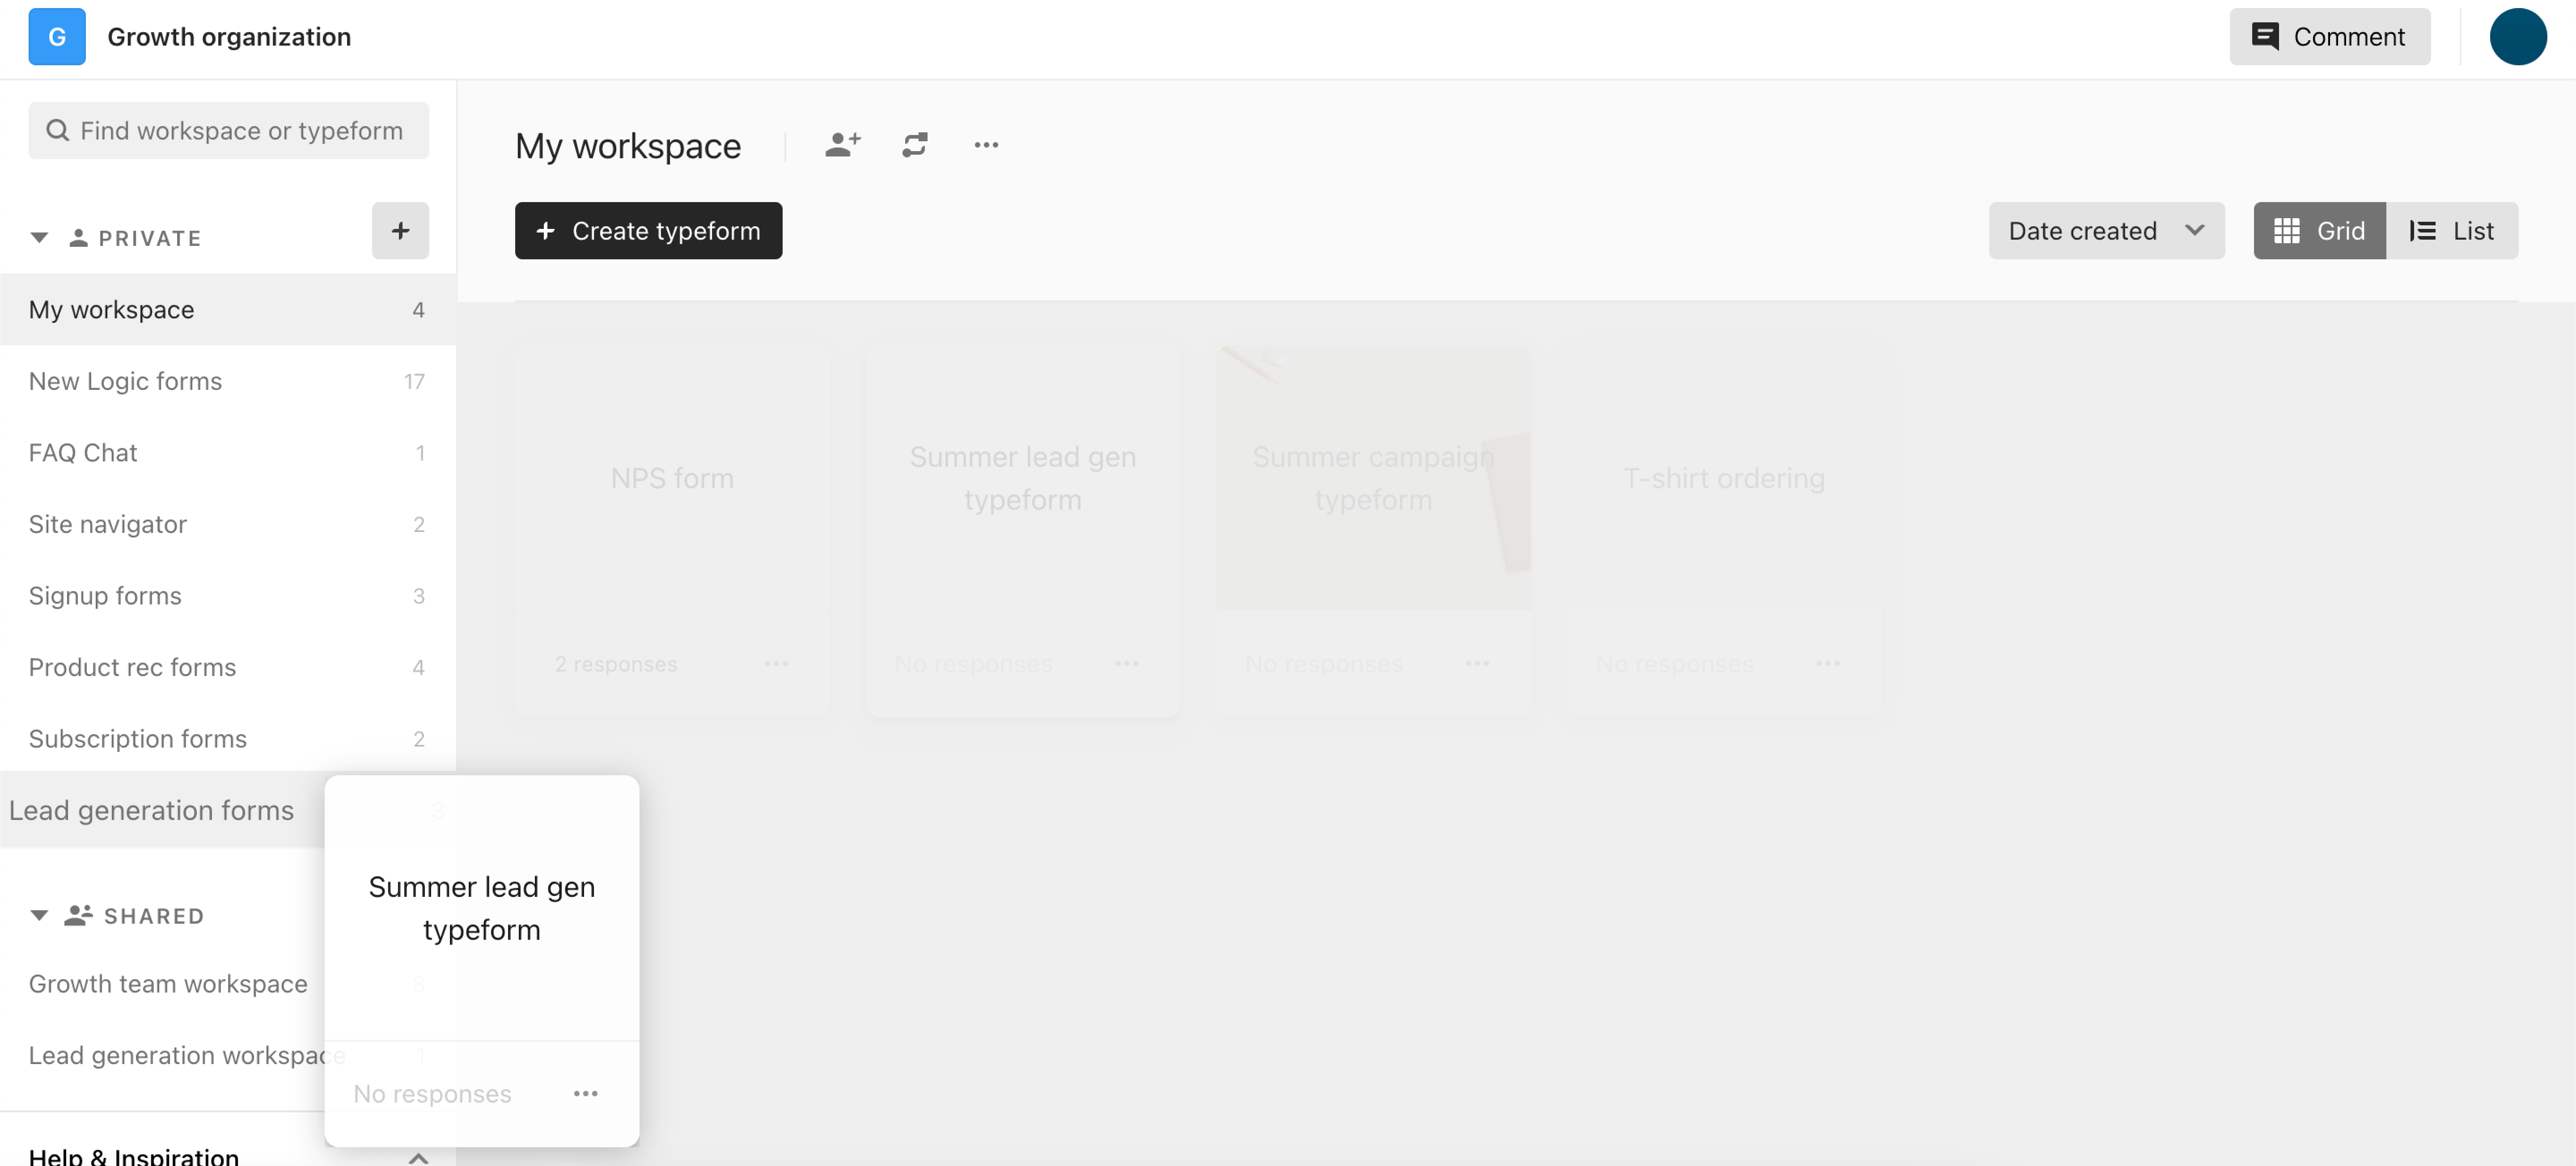2576x1166 pixels.
Task: Click the Growth organization G logo
Action: click(x=57, y=37)
